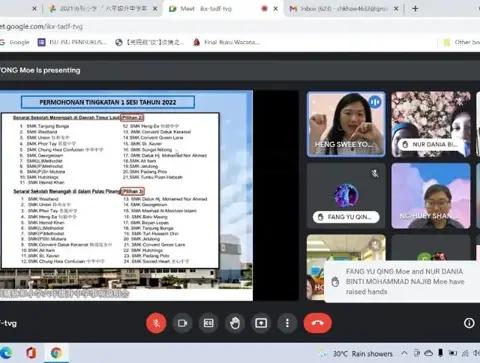The width and height of the screenshot is (480, 363).
Task: Close the 2021 Chinese-titled tab
Action: click(x=155, y=9)
